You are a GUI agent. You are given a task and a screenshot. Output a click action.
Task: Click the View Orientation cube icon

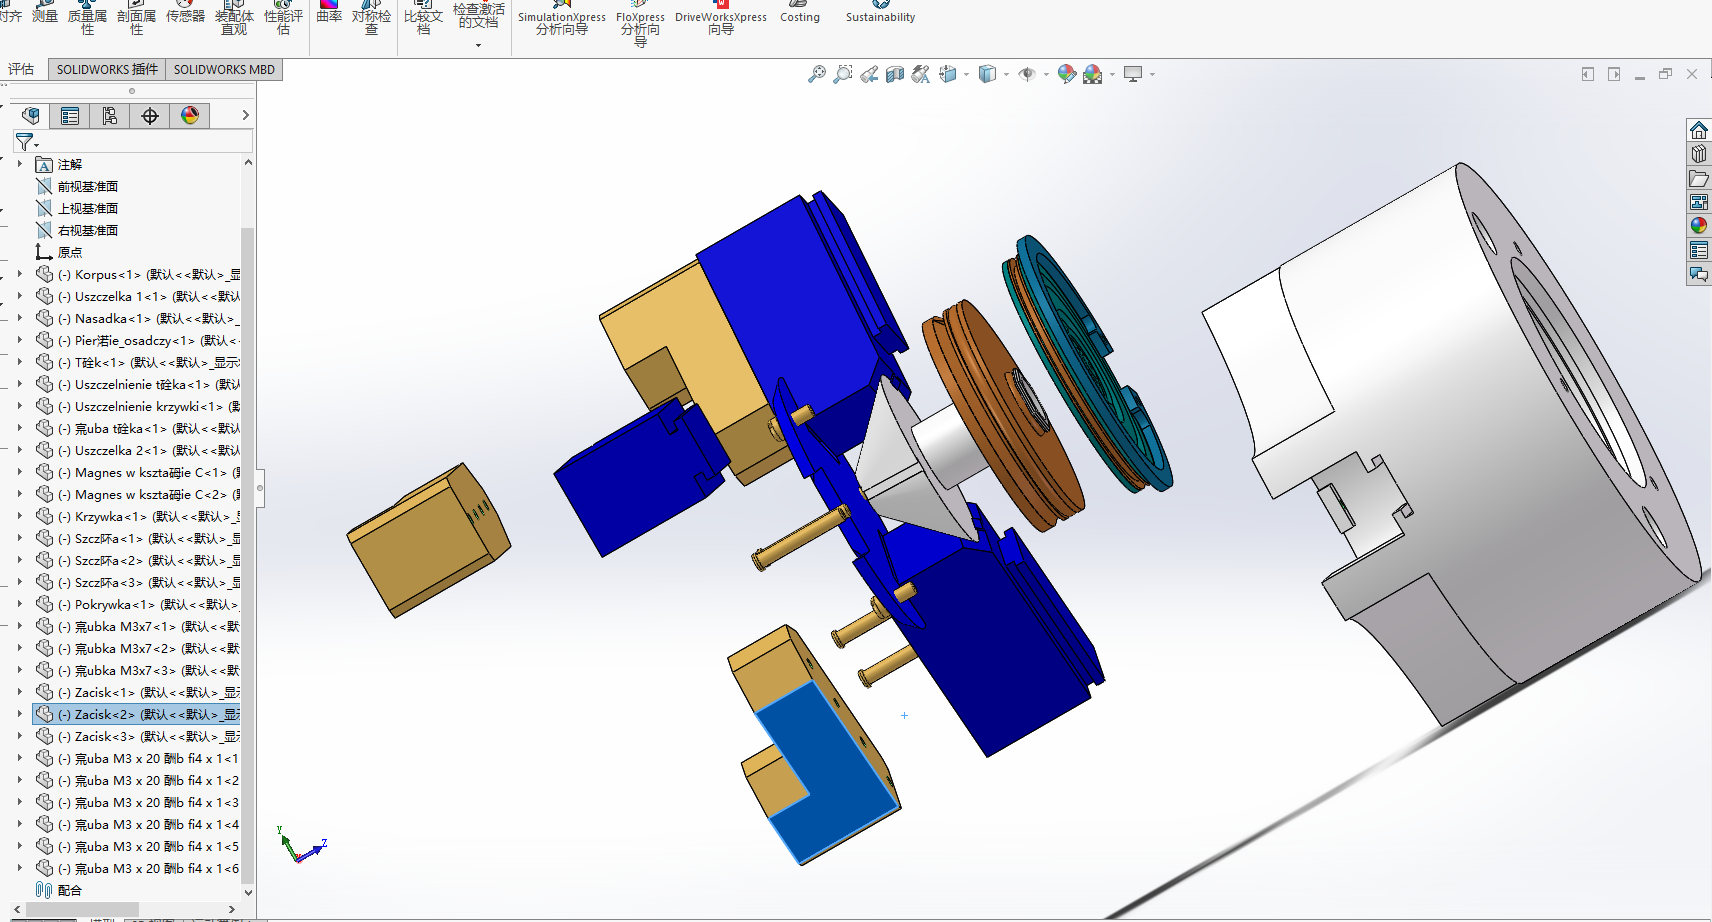[947, 74]
